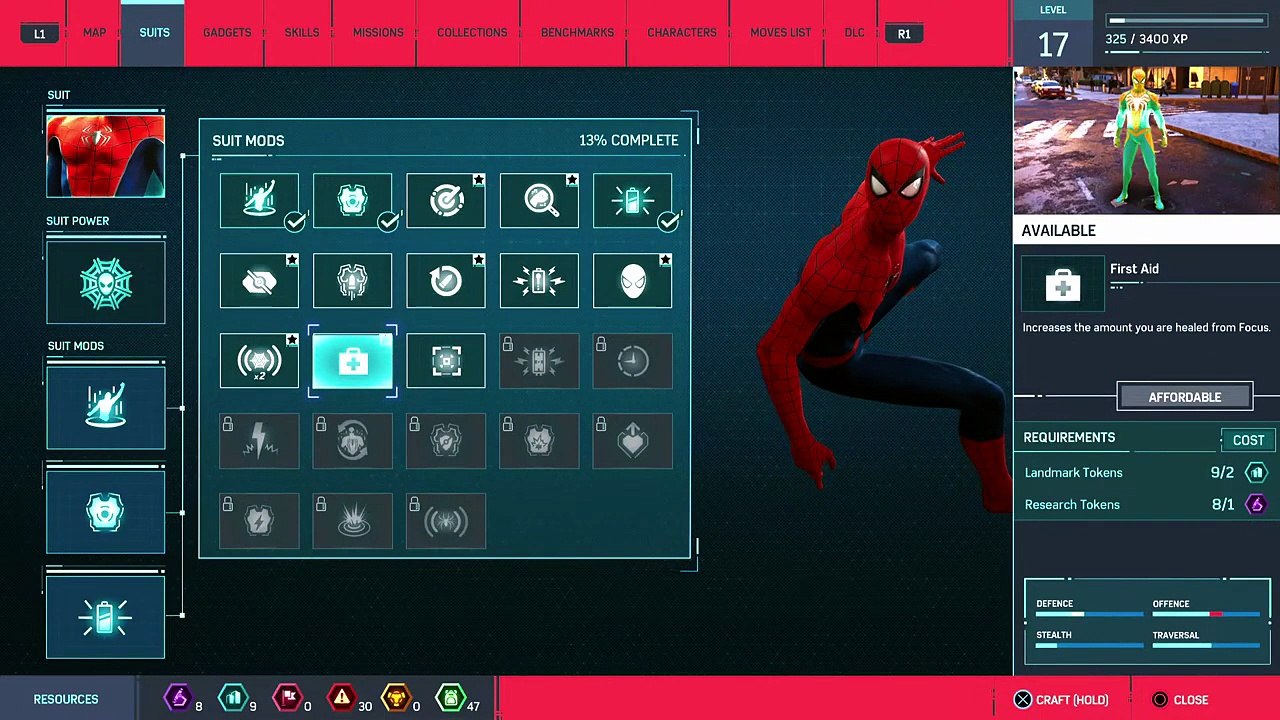Select the locked electric vest mod
The height and width of the screenshot is (720, 1280).
[259, 521]
